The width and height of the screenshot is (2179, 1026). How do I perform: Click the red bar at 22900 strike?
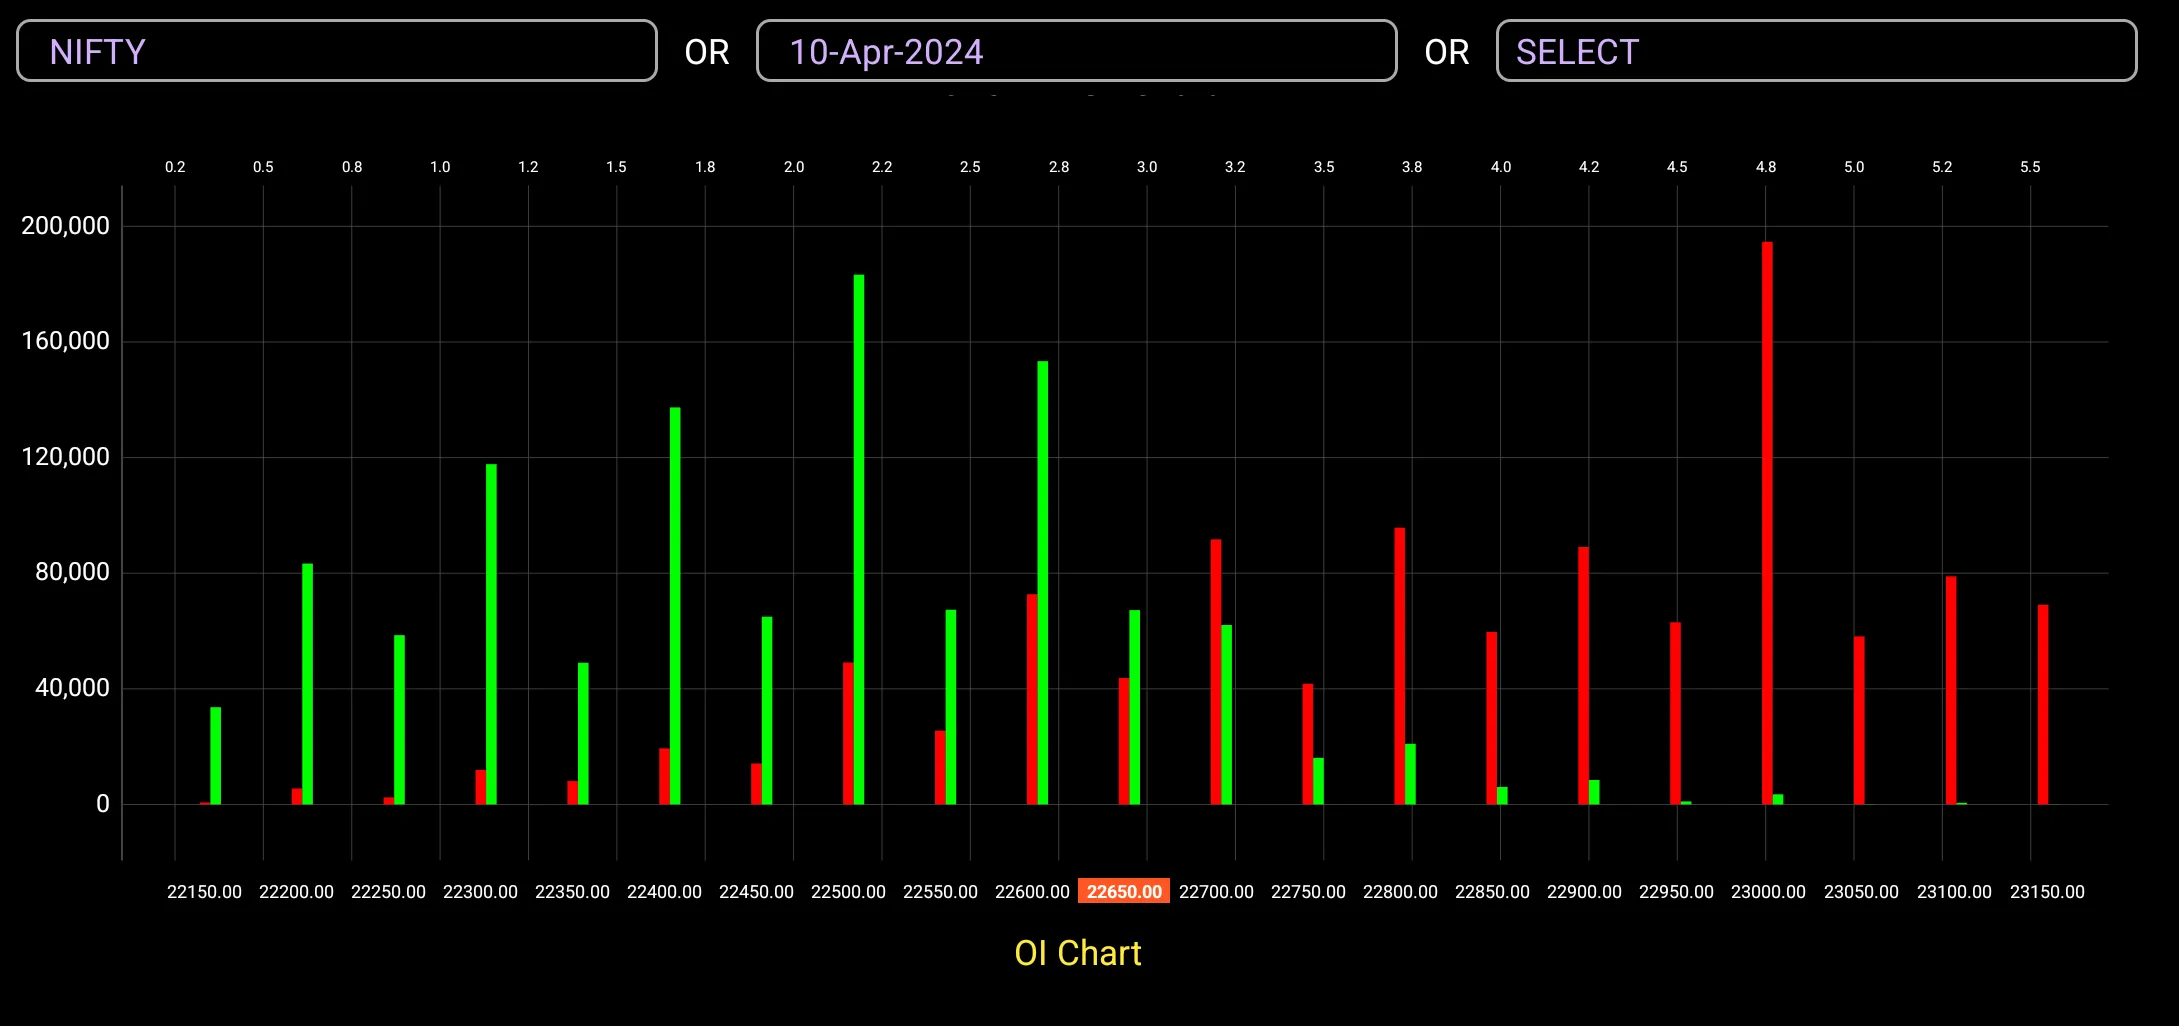(1583, 675)
